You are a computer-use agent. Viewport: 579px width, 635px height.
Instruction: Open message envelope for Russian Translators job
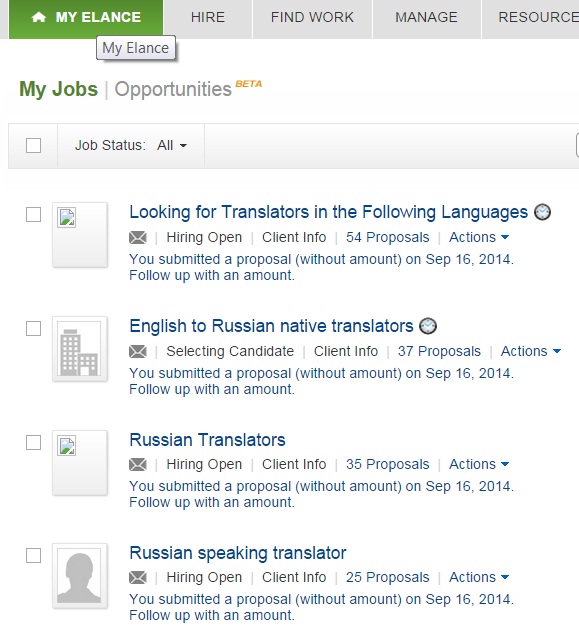[138, 465]
